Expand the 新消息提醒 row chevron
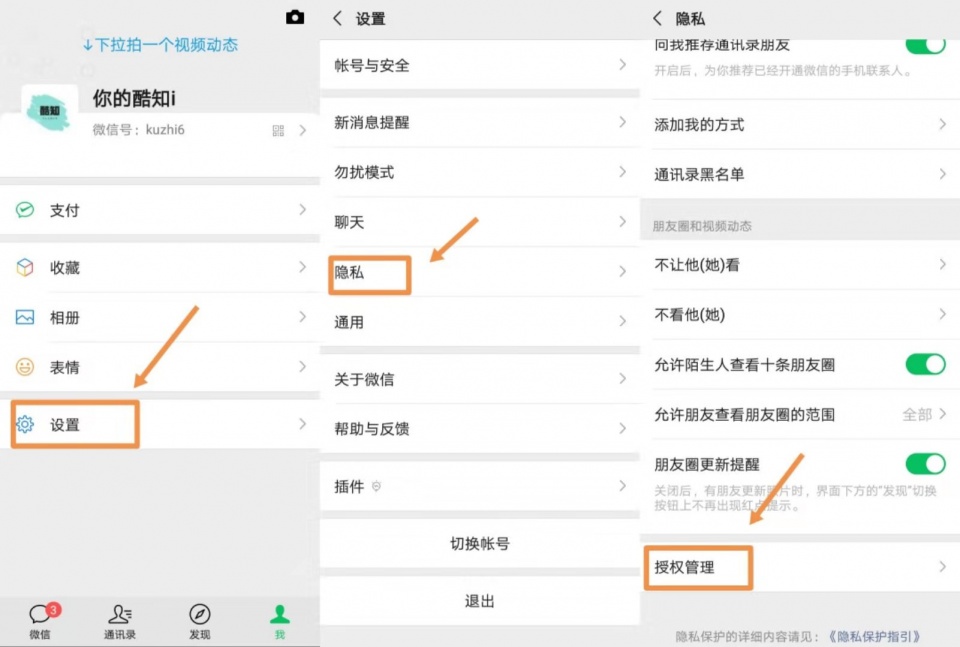Viewport: 960px width, 647px height. tap(623, 122)
